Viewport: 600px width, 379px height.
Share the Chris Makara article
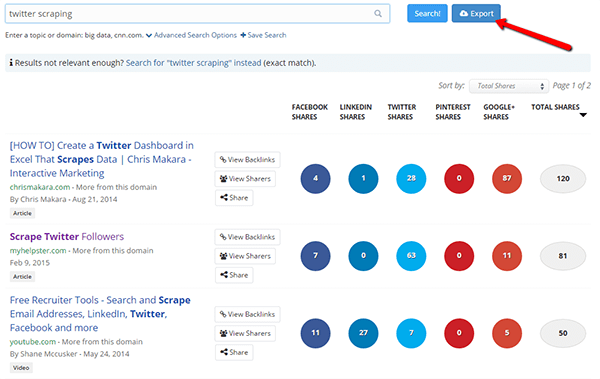tap(234, 198)
